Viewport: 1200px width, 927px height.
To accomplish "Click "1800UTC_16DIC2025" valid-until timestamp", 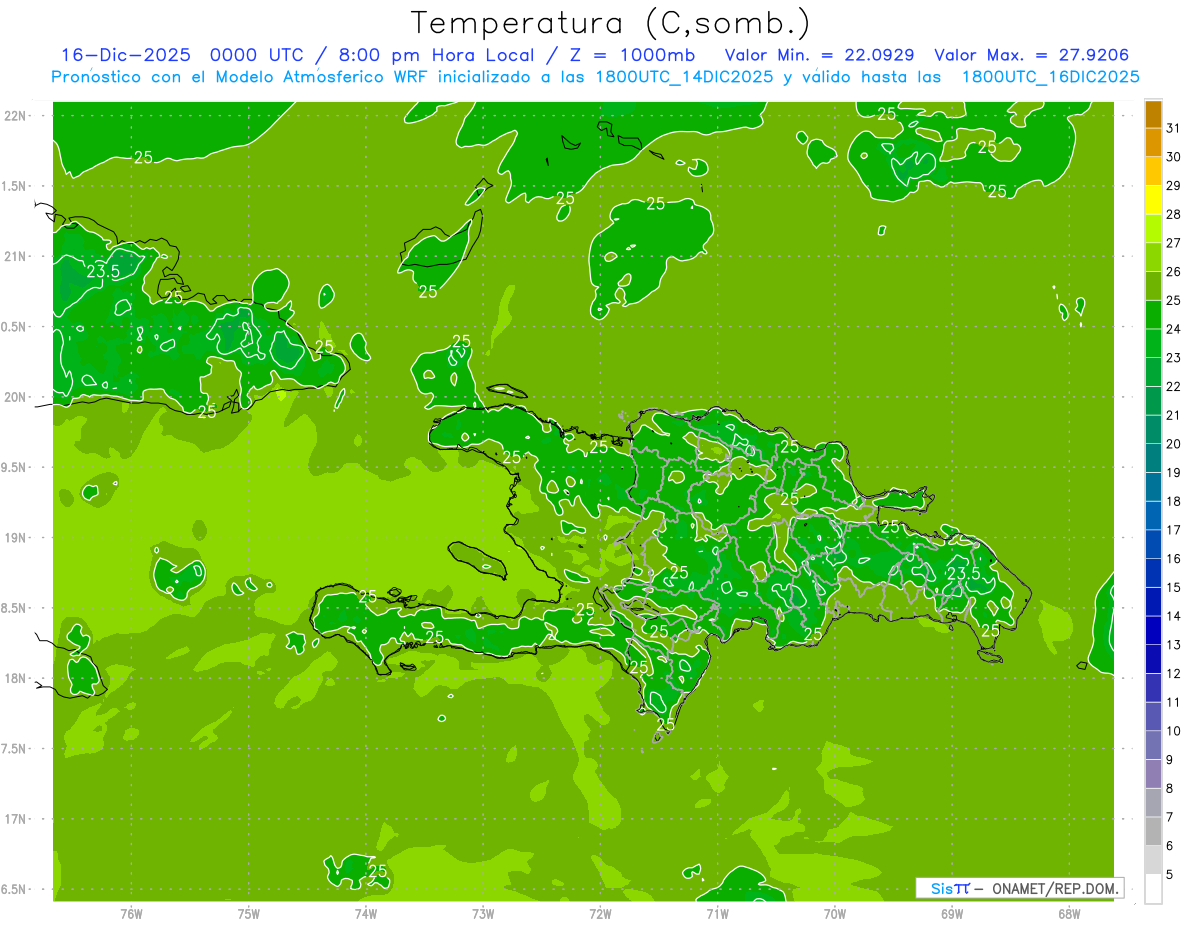I will 1050,77.
